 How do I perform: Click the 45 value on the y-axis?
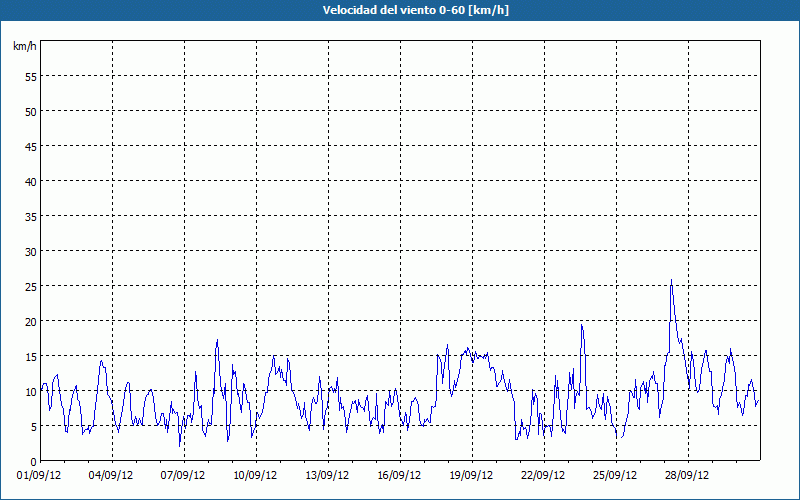click(x=31, y=147)
